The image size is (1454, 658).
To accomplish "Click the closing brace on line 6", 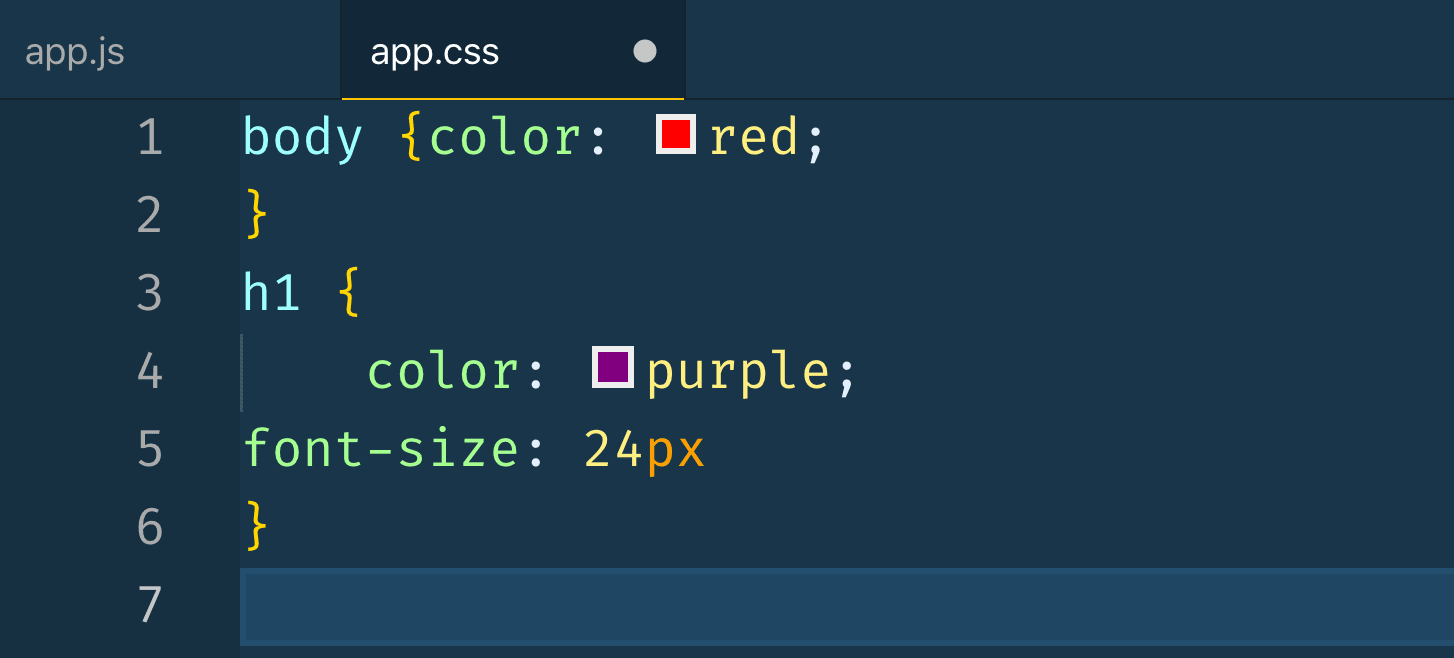I will (256, 526).
